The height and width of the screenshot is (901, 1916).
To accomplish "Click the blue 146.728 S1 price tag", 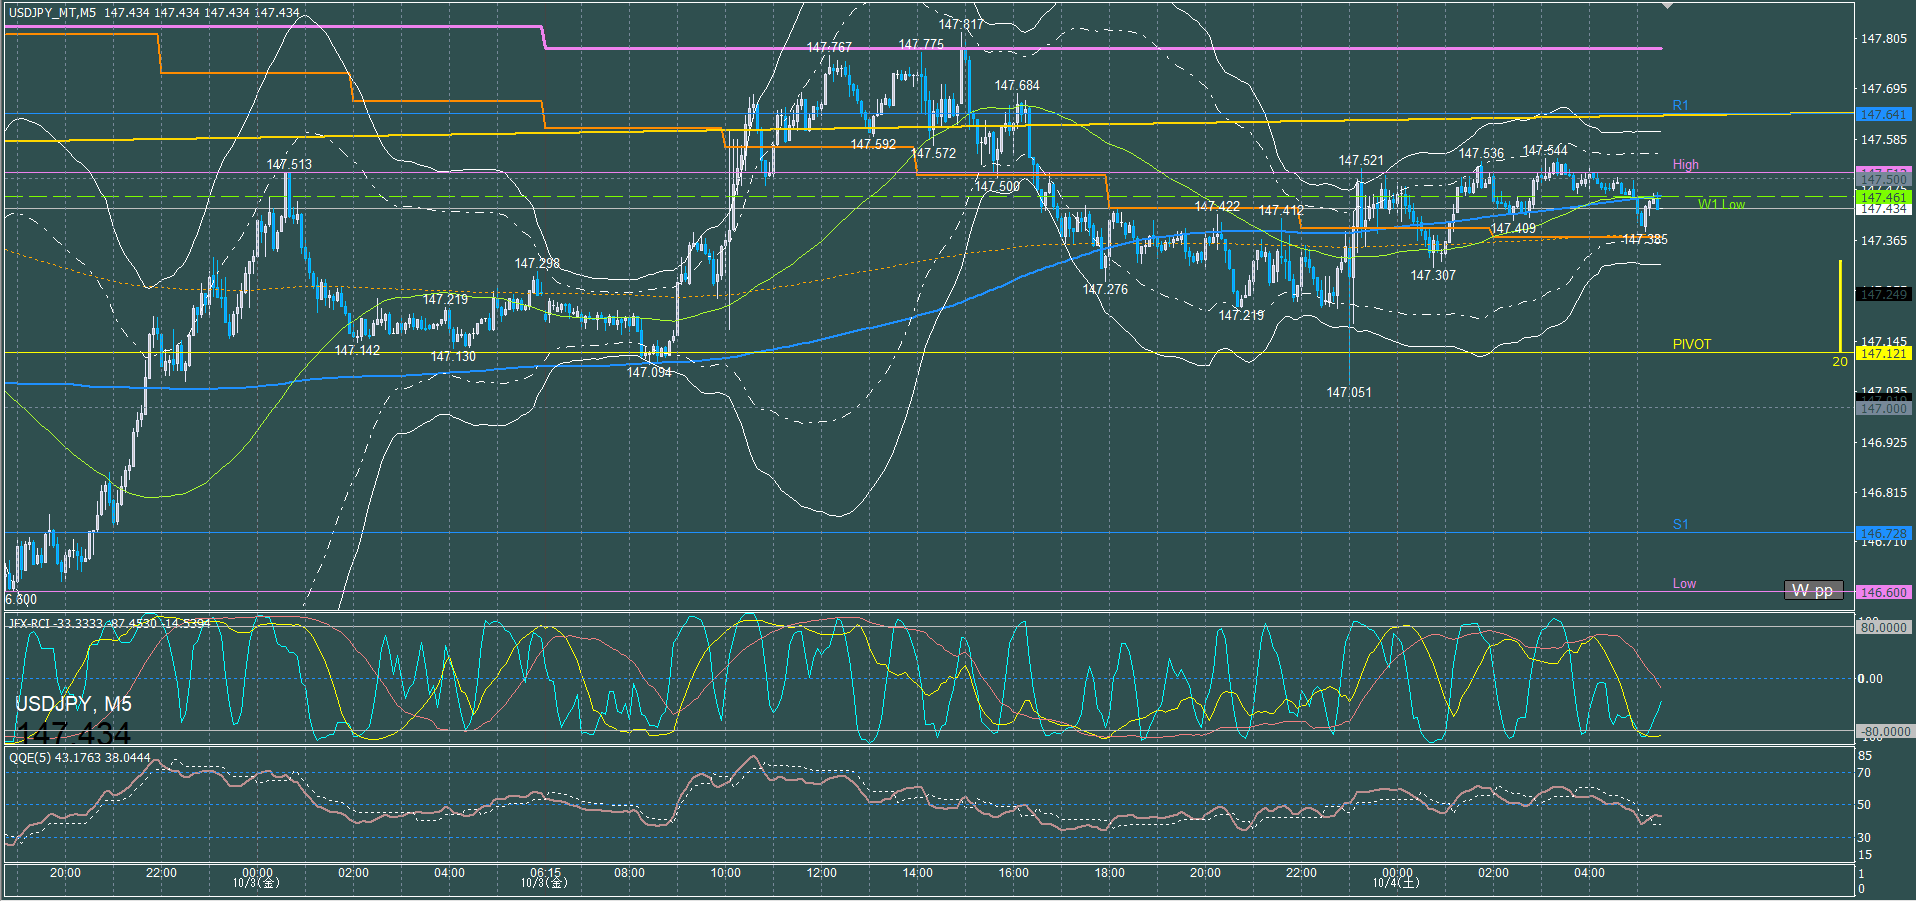I will click(1883, 534).
